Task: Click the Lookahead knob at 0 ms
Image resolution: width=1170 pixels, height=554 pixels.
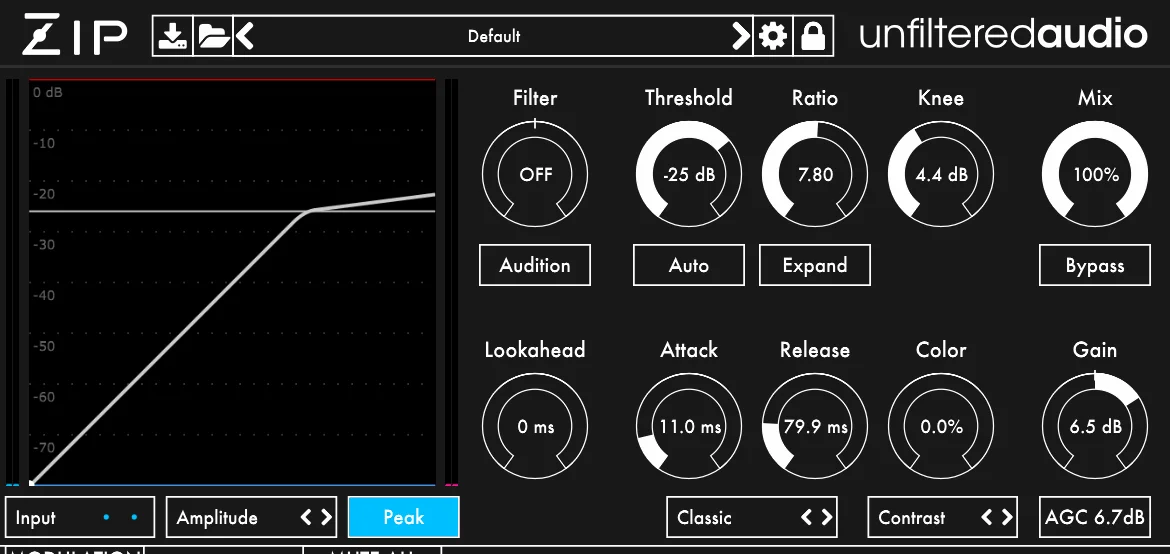Action: (x=535, y=426)
